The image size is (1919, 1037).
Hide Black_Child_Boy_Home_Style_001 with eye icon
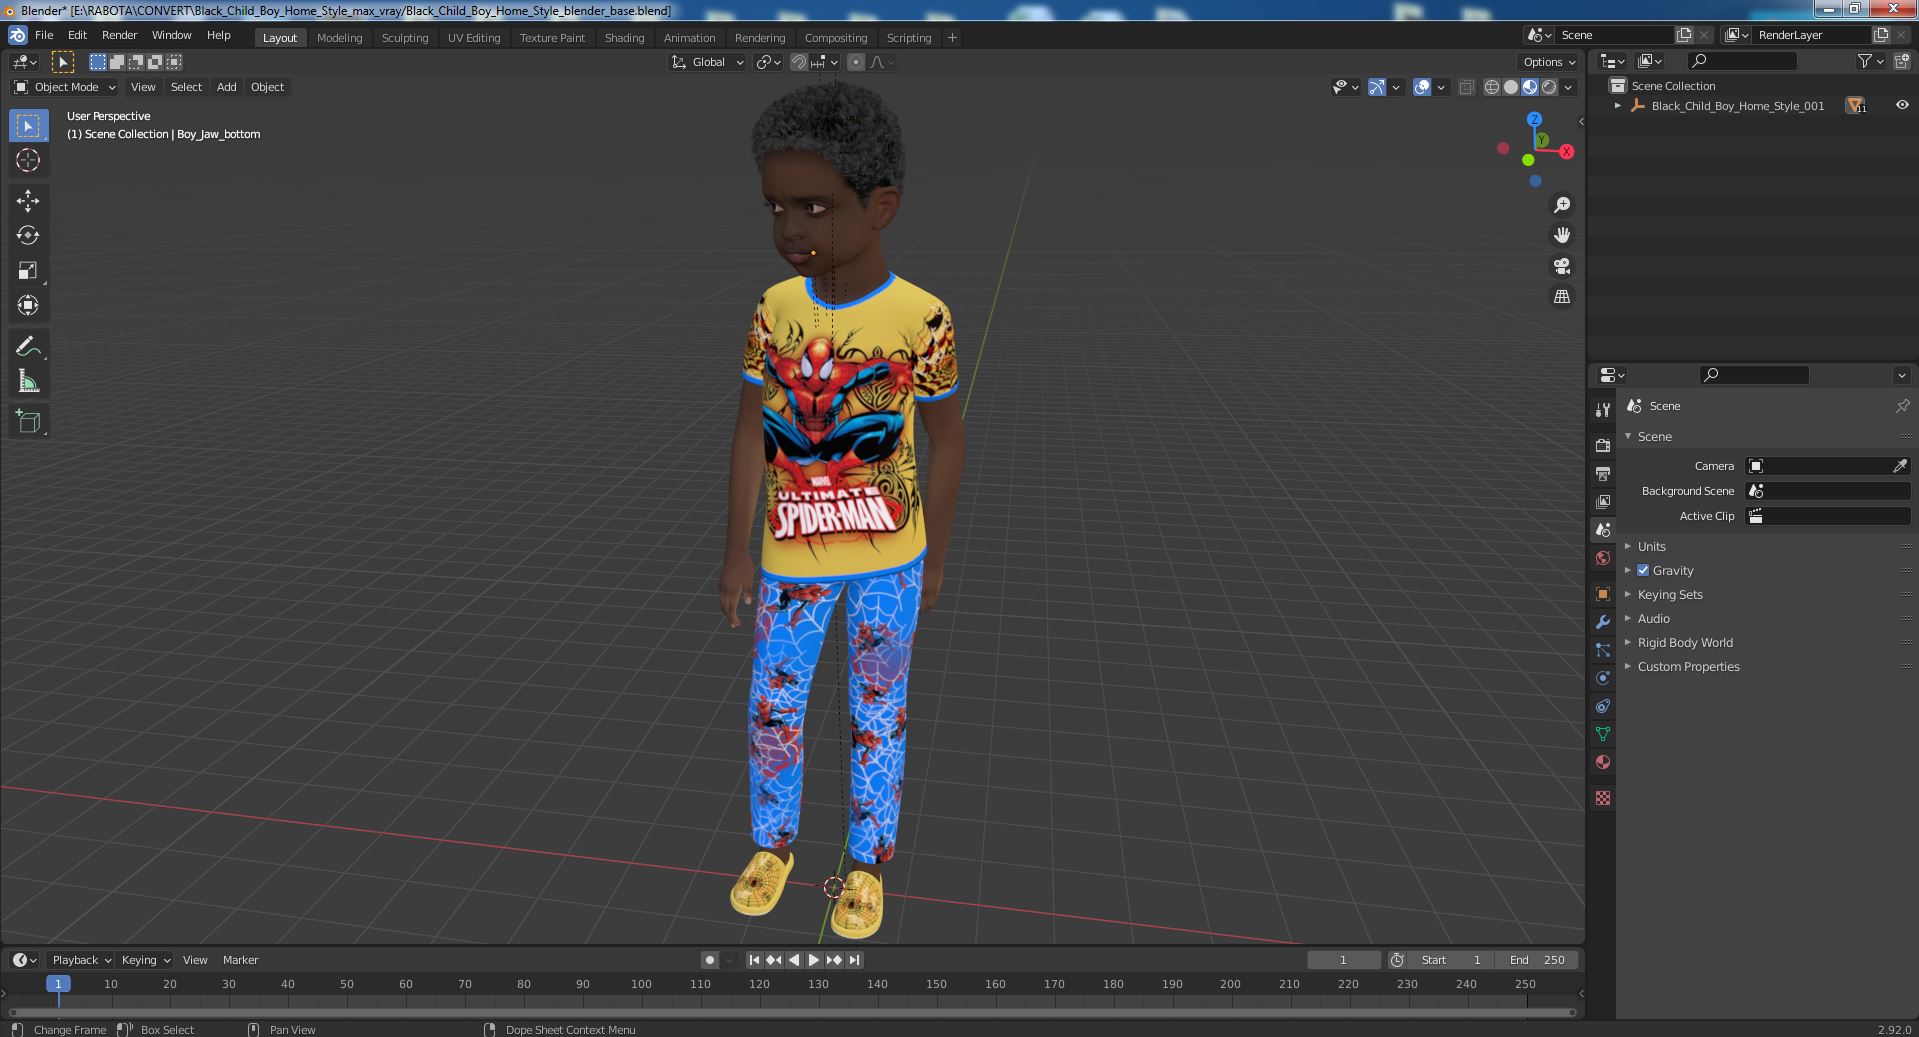[1902, 105]
